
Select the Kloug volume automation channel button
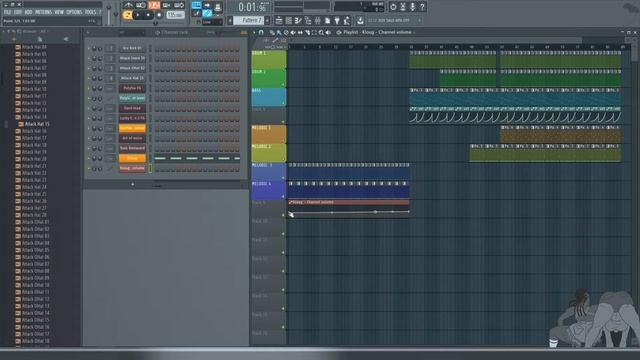132,168
